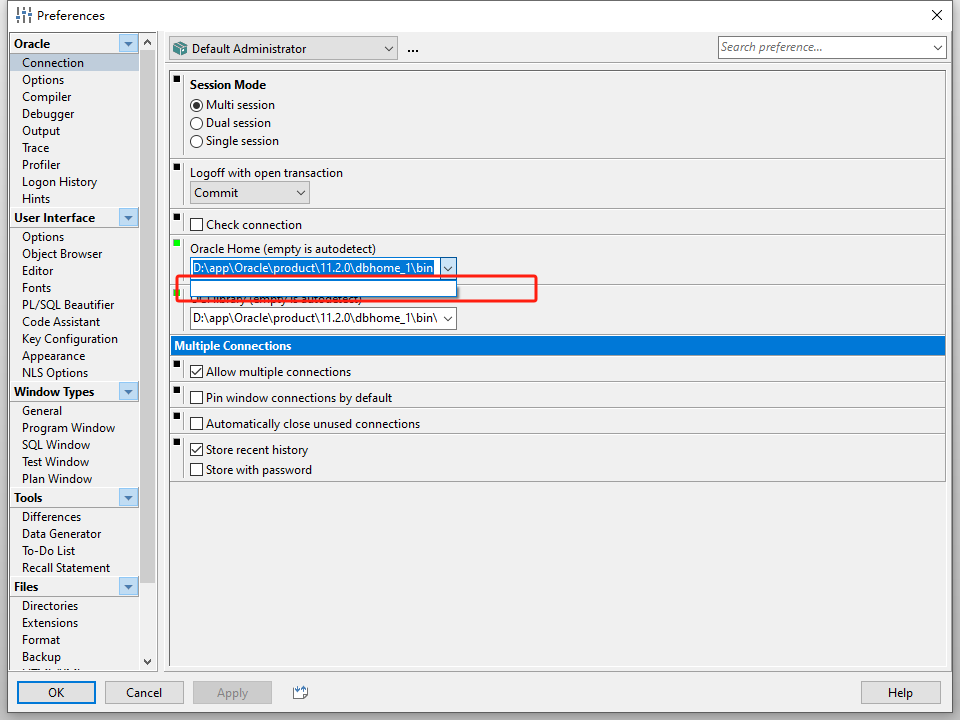The image size is (960, 720).
Task: Click the Preferences title bar icon
Action: click(23, 15)
